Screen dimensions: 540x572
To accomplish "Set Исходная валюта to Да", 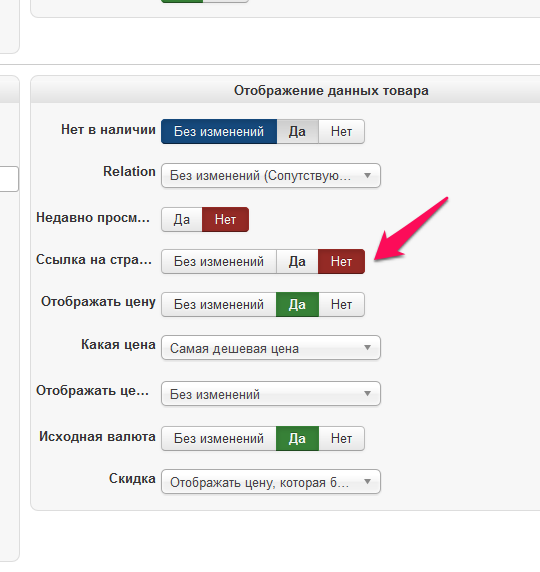I will 297,438.
